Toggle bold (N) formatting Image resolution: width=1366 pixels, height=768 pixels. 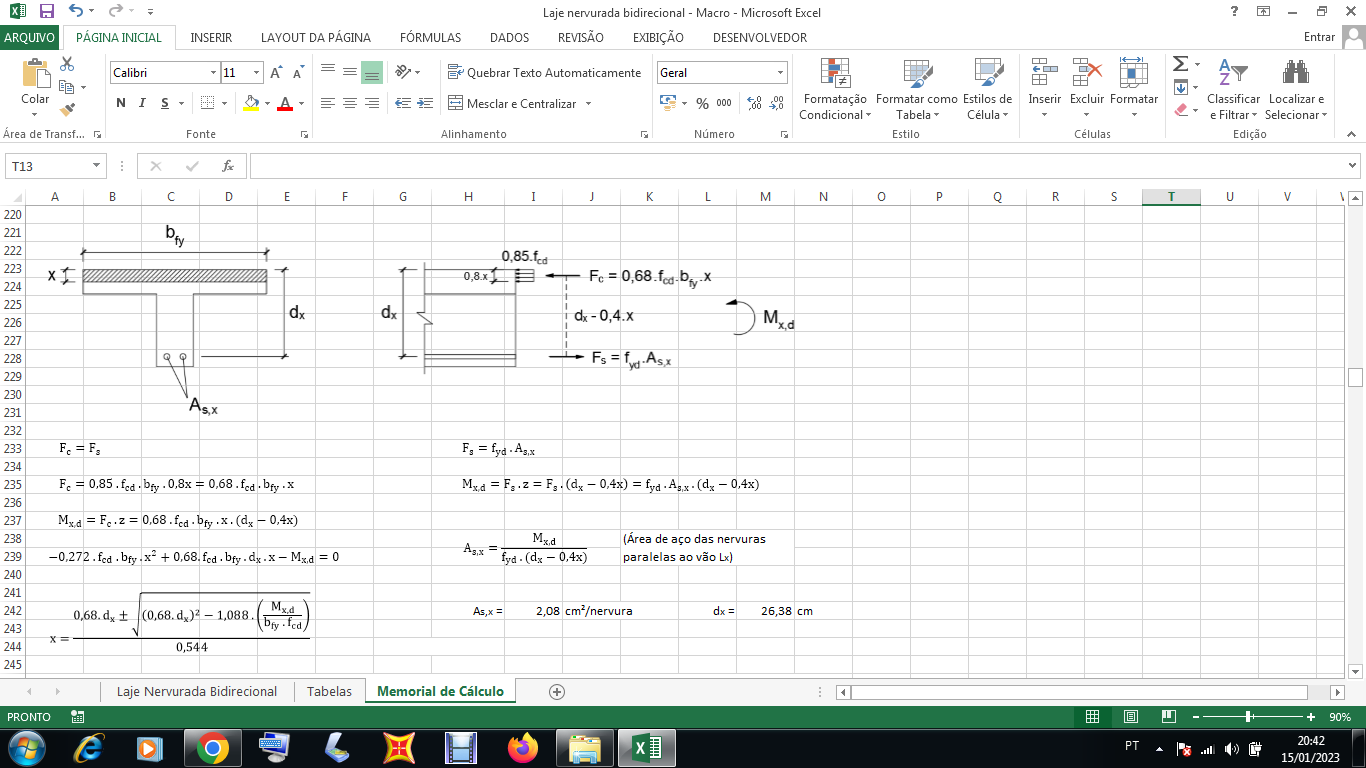[121, 103]
